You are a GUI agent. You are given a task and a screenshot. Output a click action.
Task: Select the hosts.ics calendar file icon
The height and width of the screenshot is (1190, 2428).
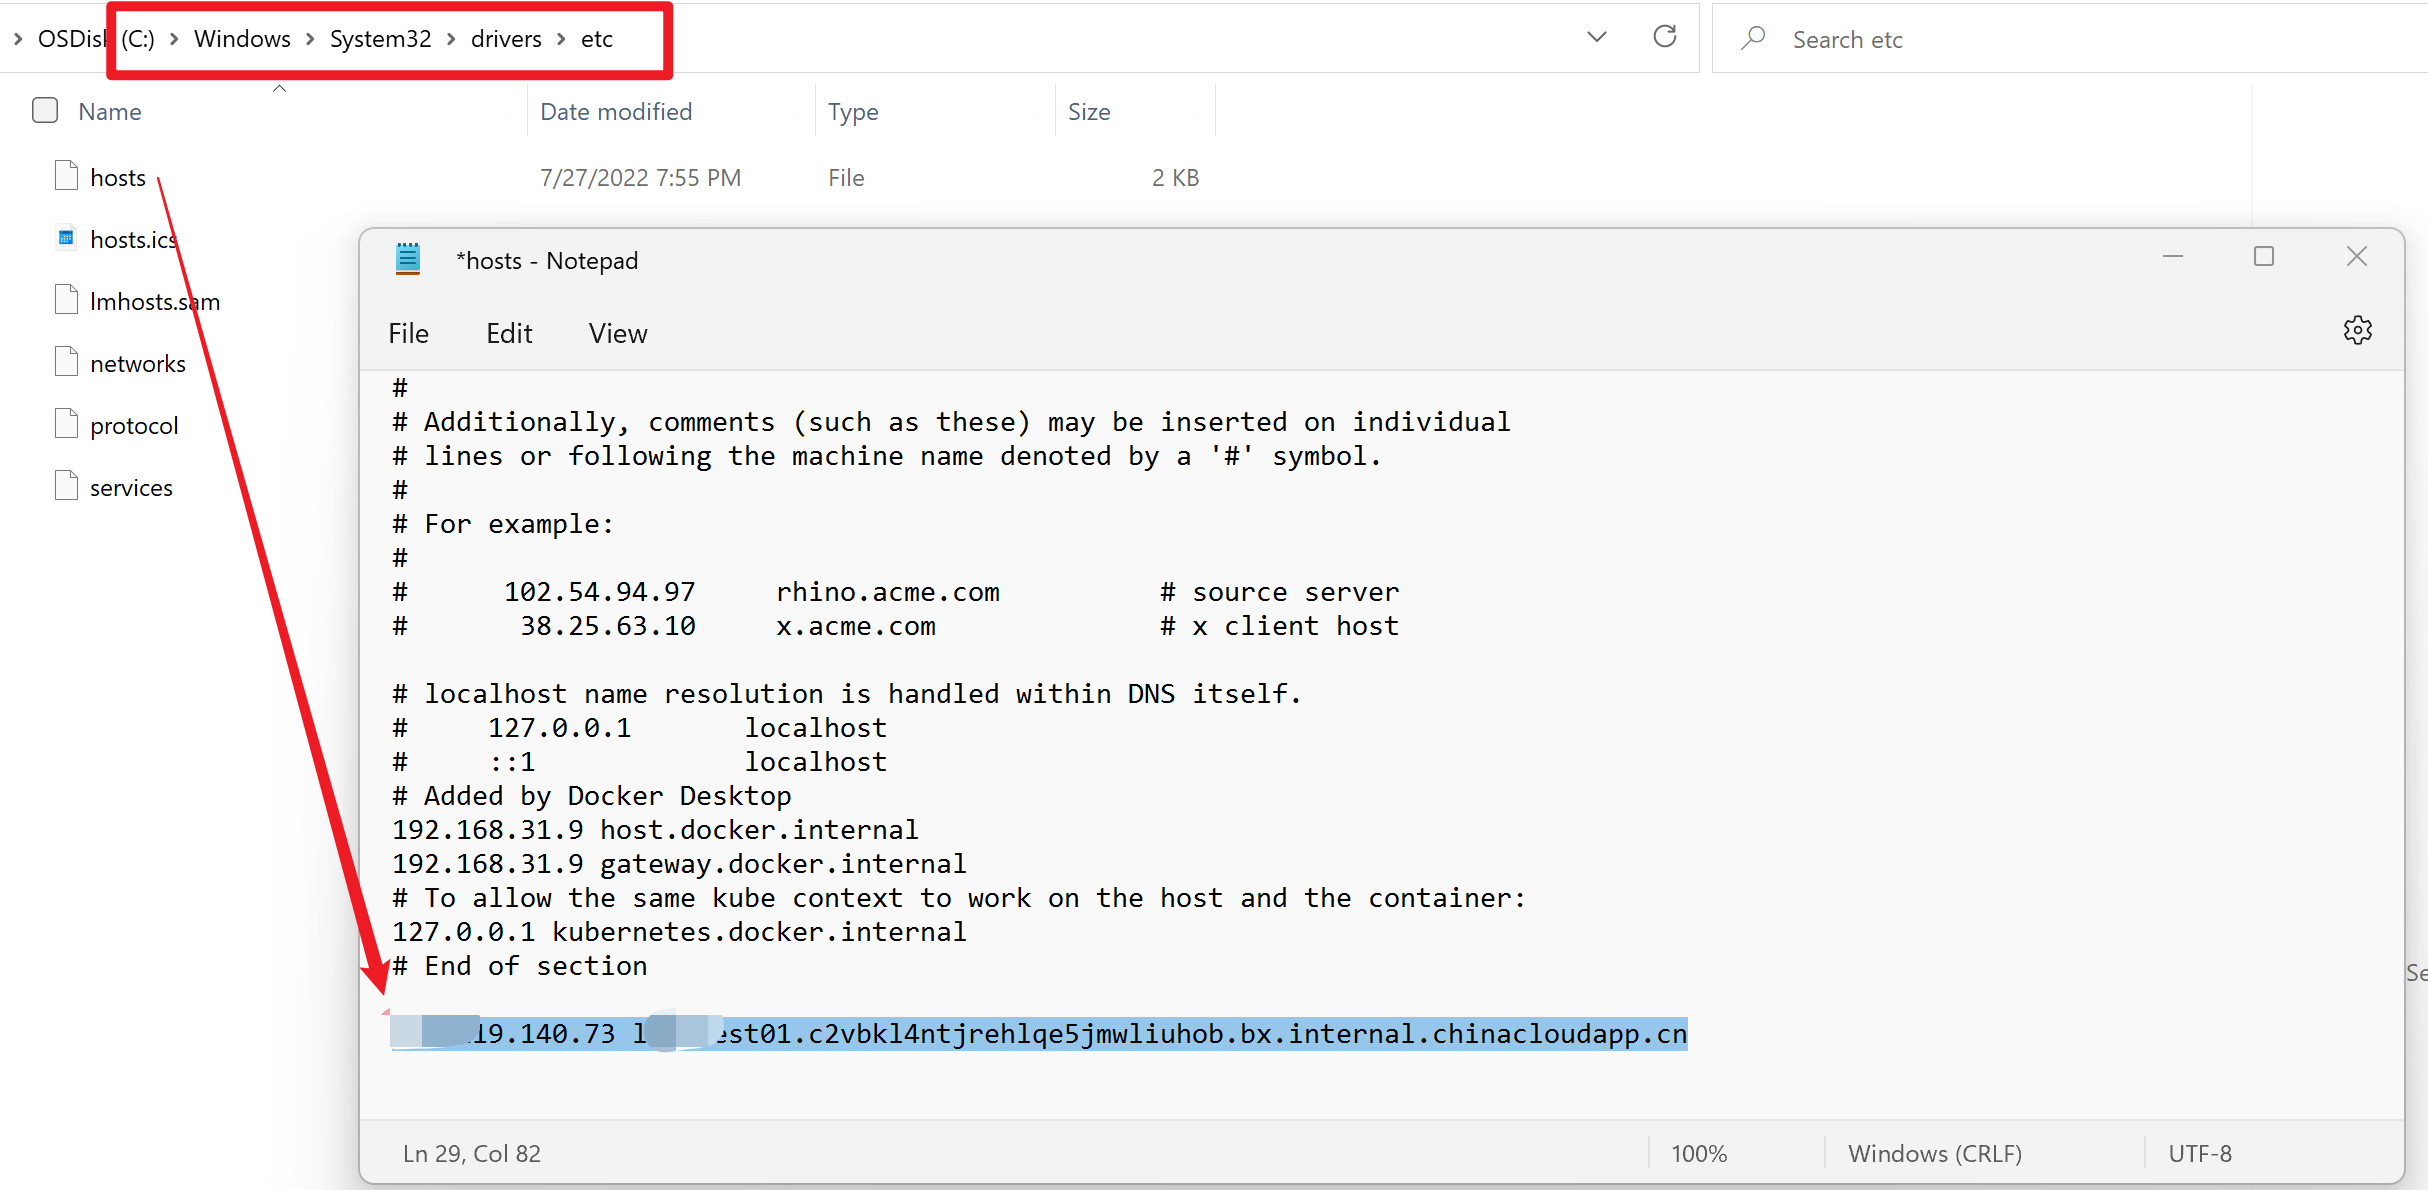66,238
